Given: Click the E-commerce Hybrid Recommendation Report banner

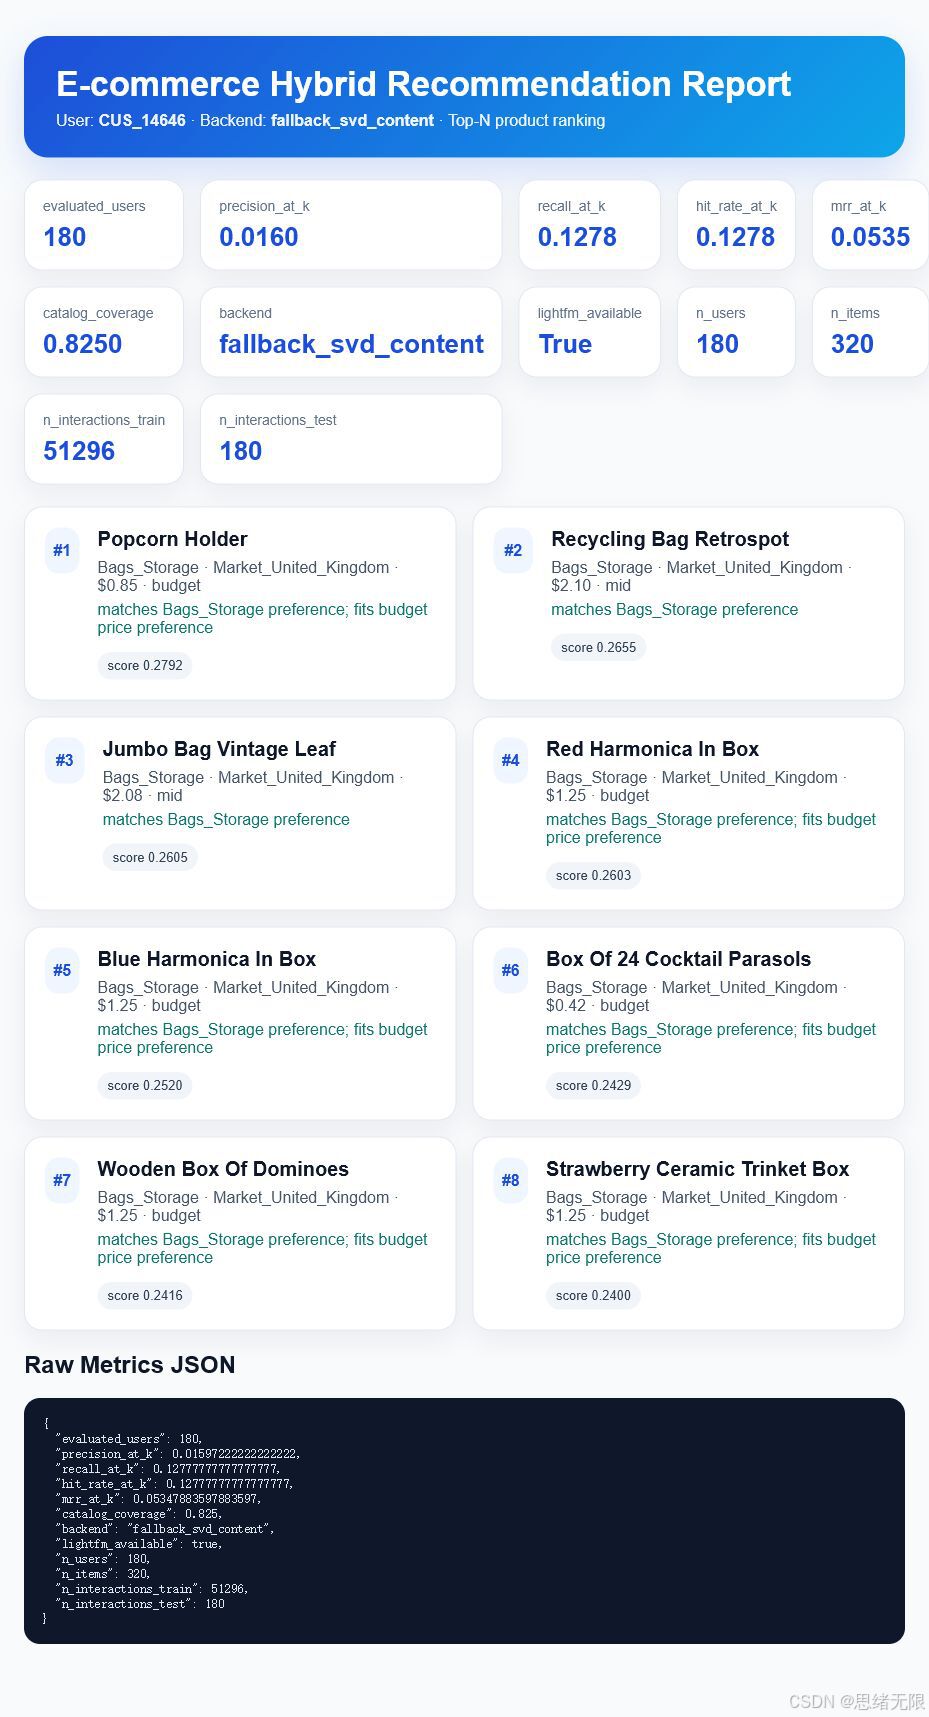Looking at the screenshot, I should 464,97.
